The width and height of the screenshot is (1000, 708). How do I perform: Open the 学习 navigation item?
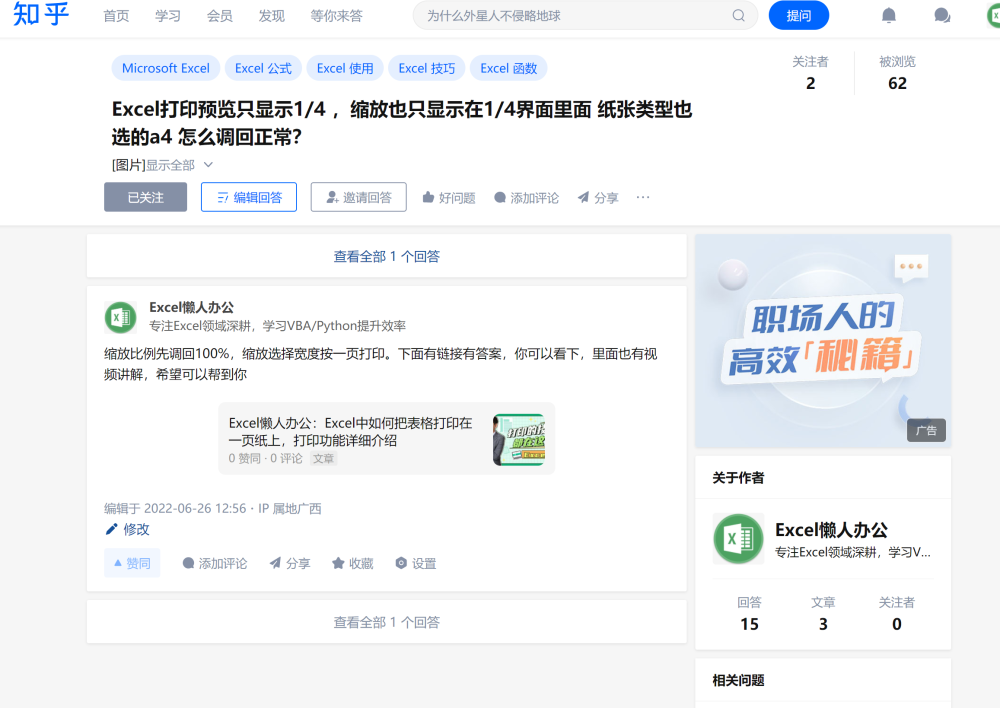pyautogui.click(x=168, y=16)
